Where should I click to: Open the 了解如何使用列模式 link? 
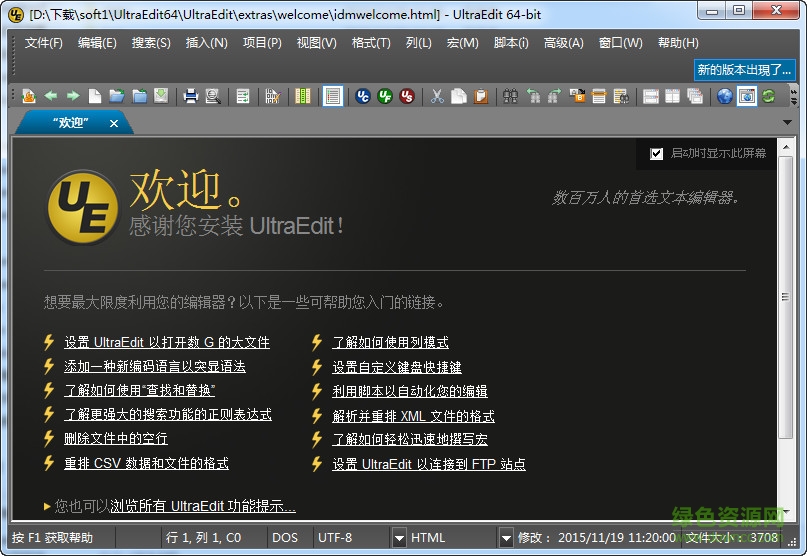pyautogui.click(x=390, y=342)
